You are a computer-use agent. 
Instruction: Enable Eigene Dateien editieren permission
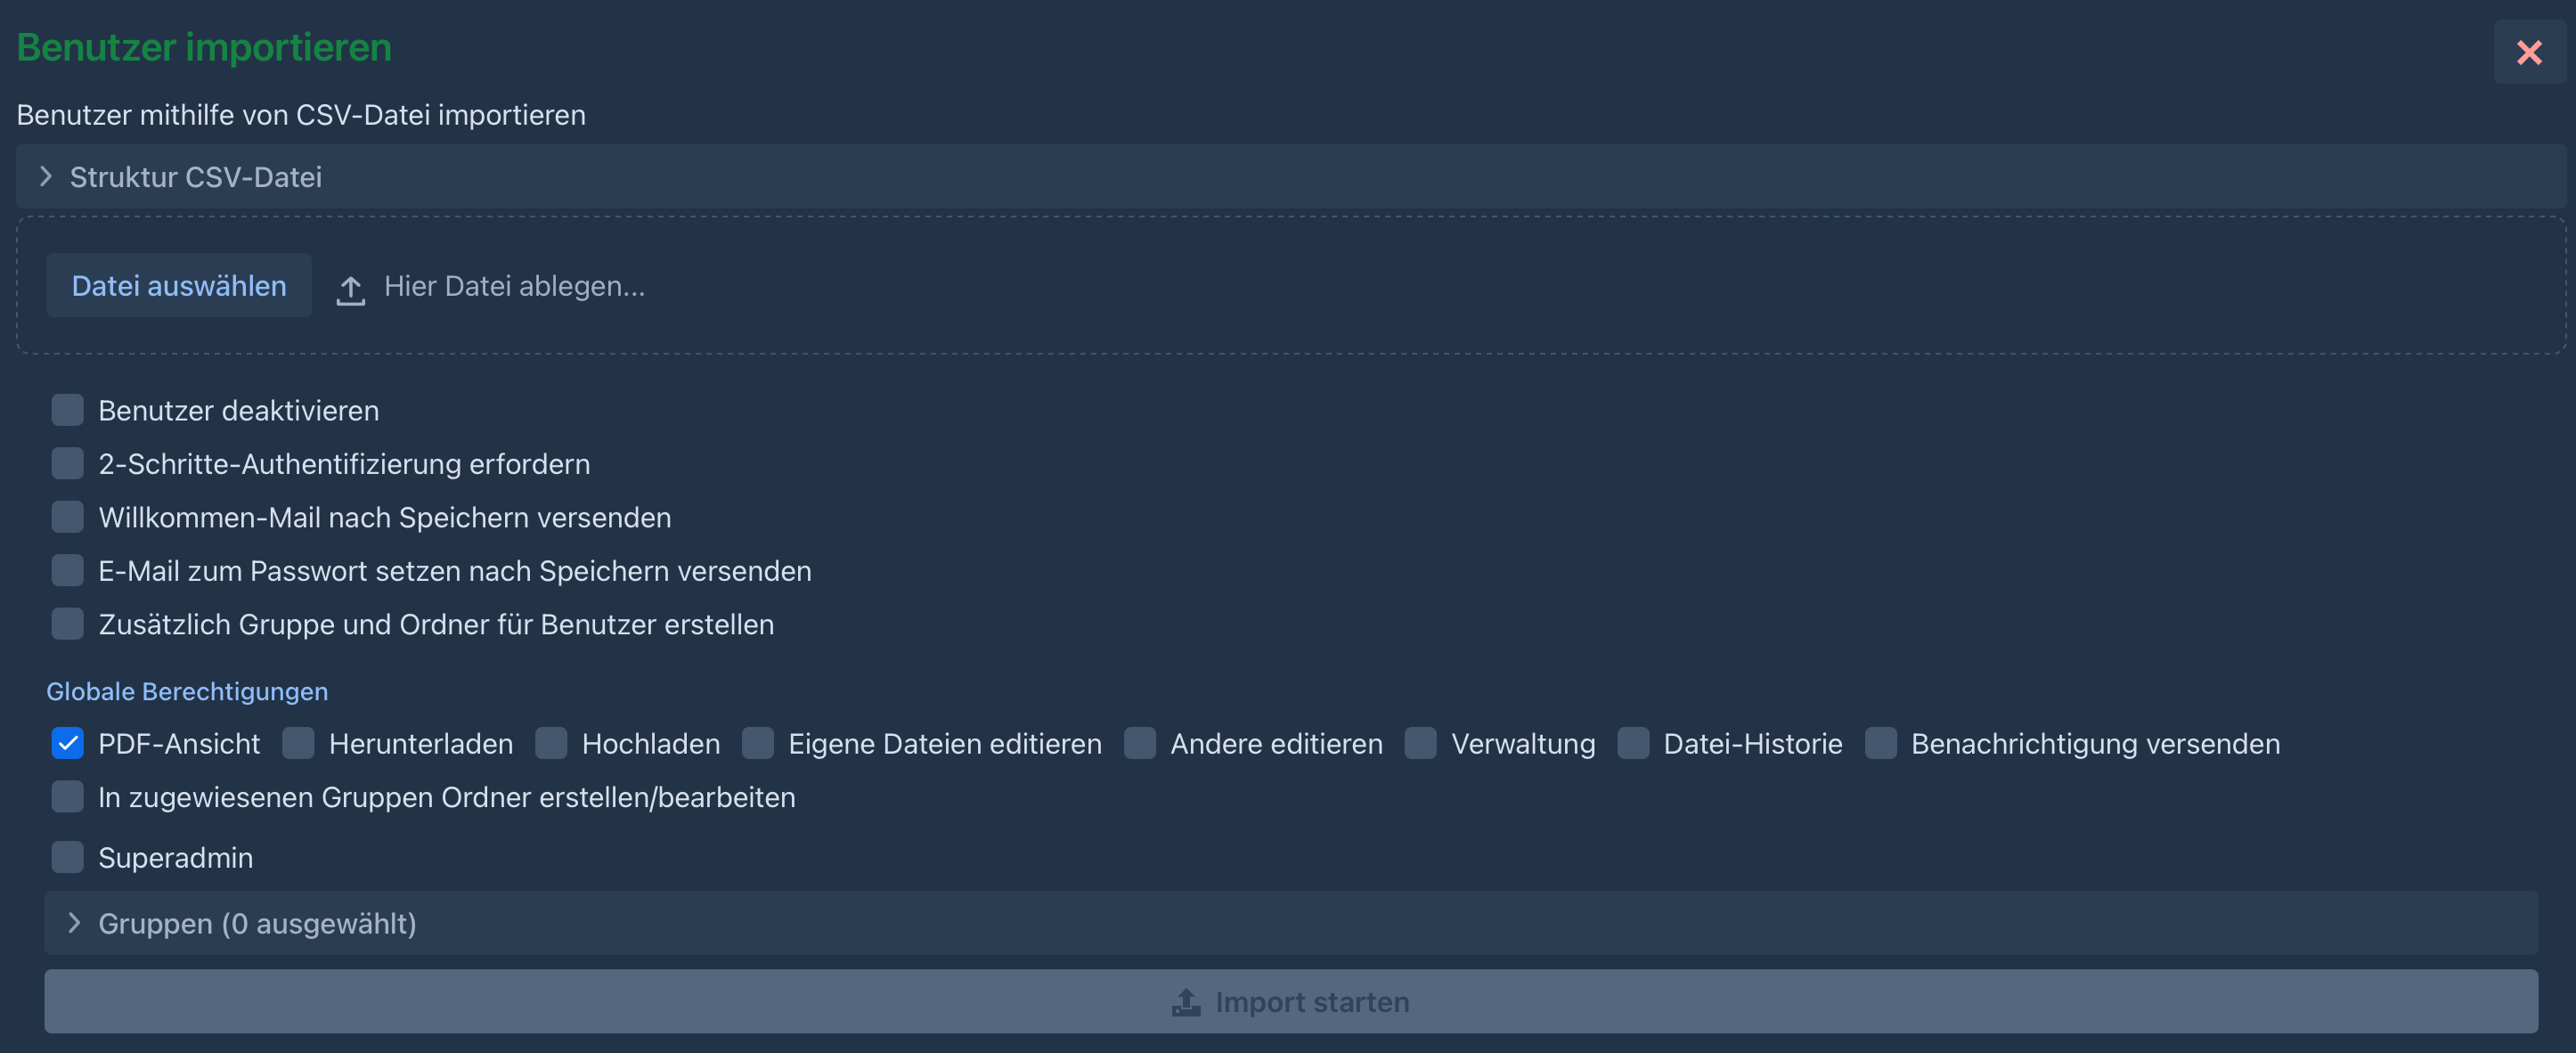[x=758, y=744]
